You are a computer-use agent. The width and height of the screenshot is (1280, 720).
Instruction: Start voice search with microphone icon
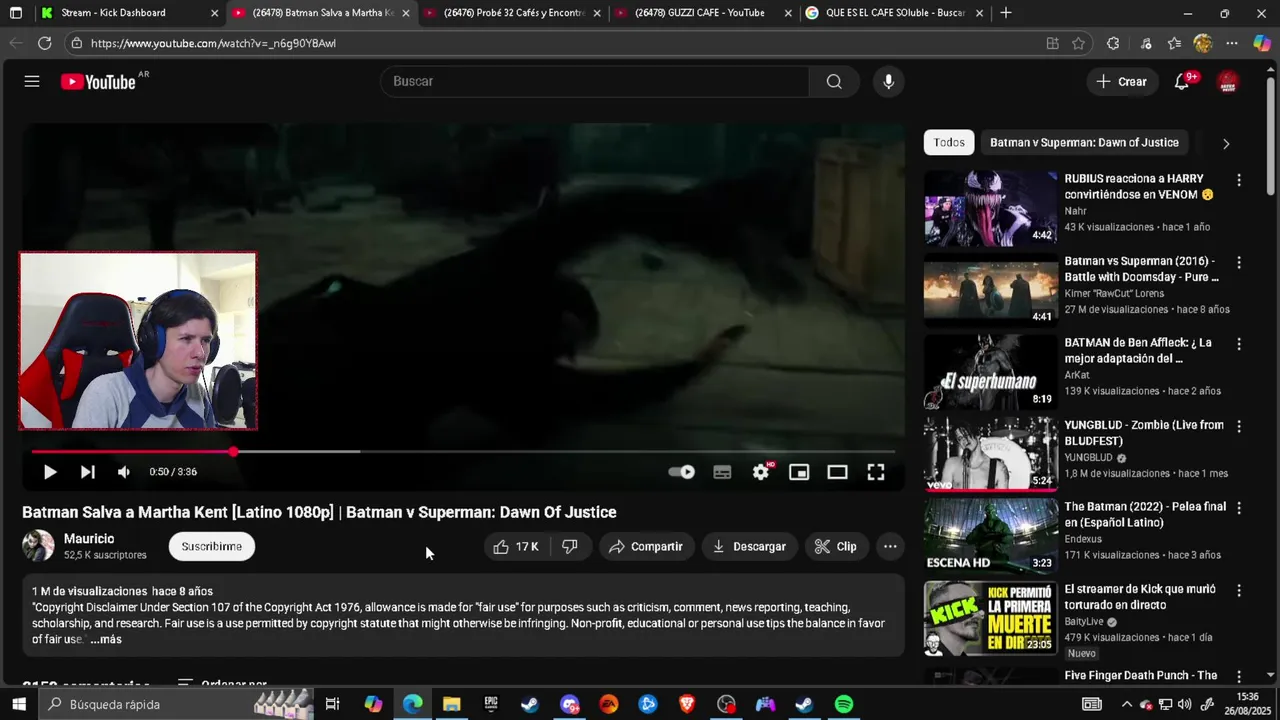888,81
